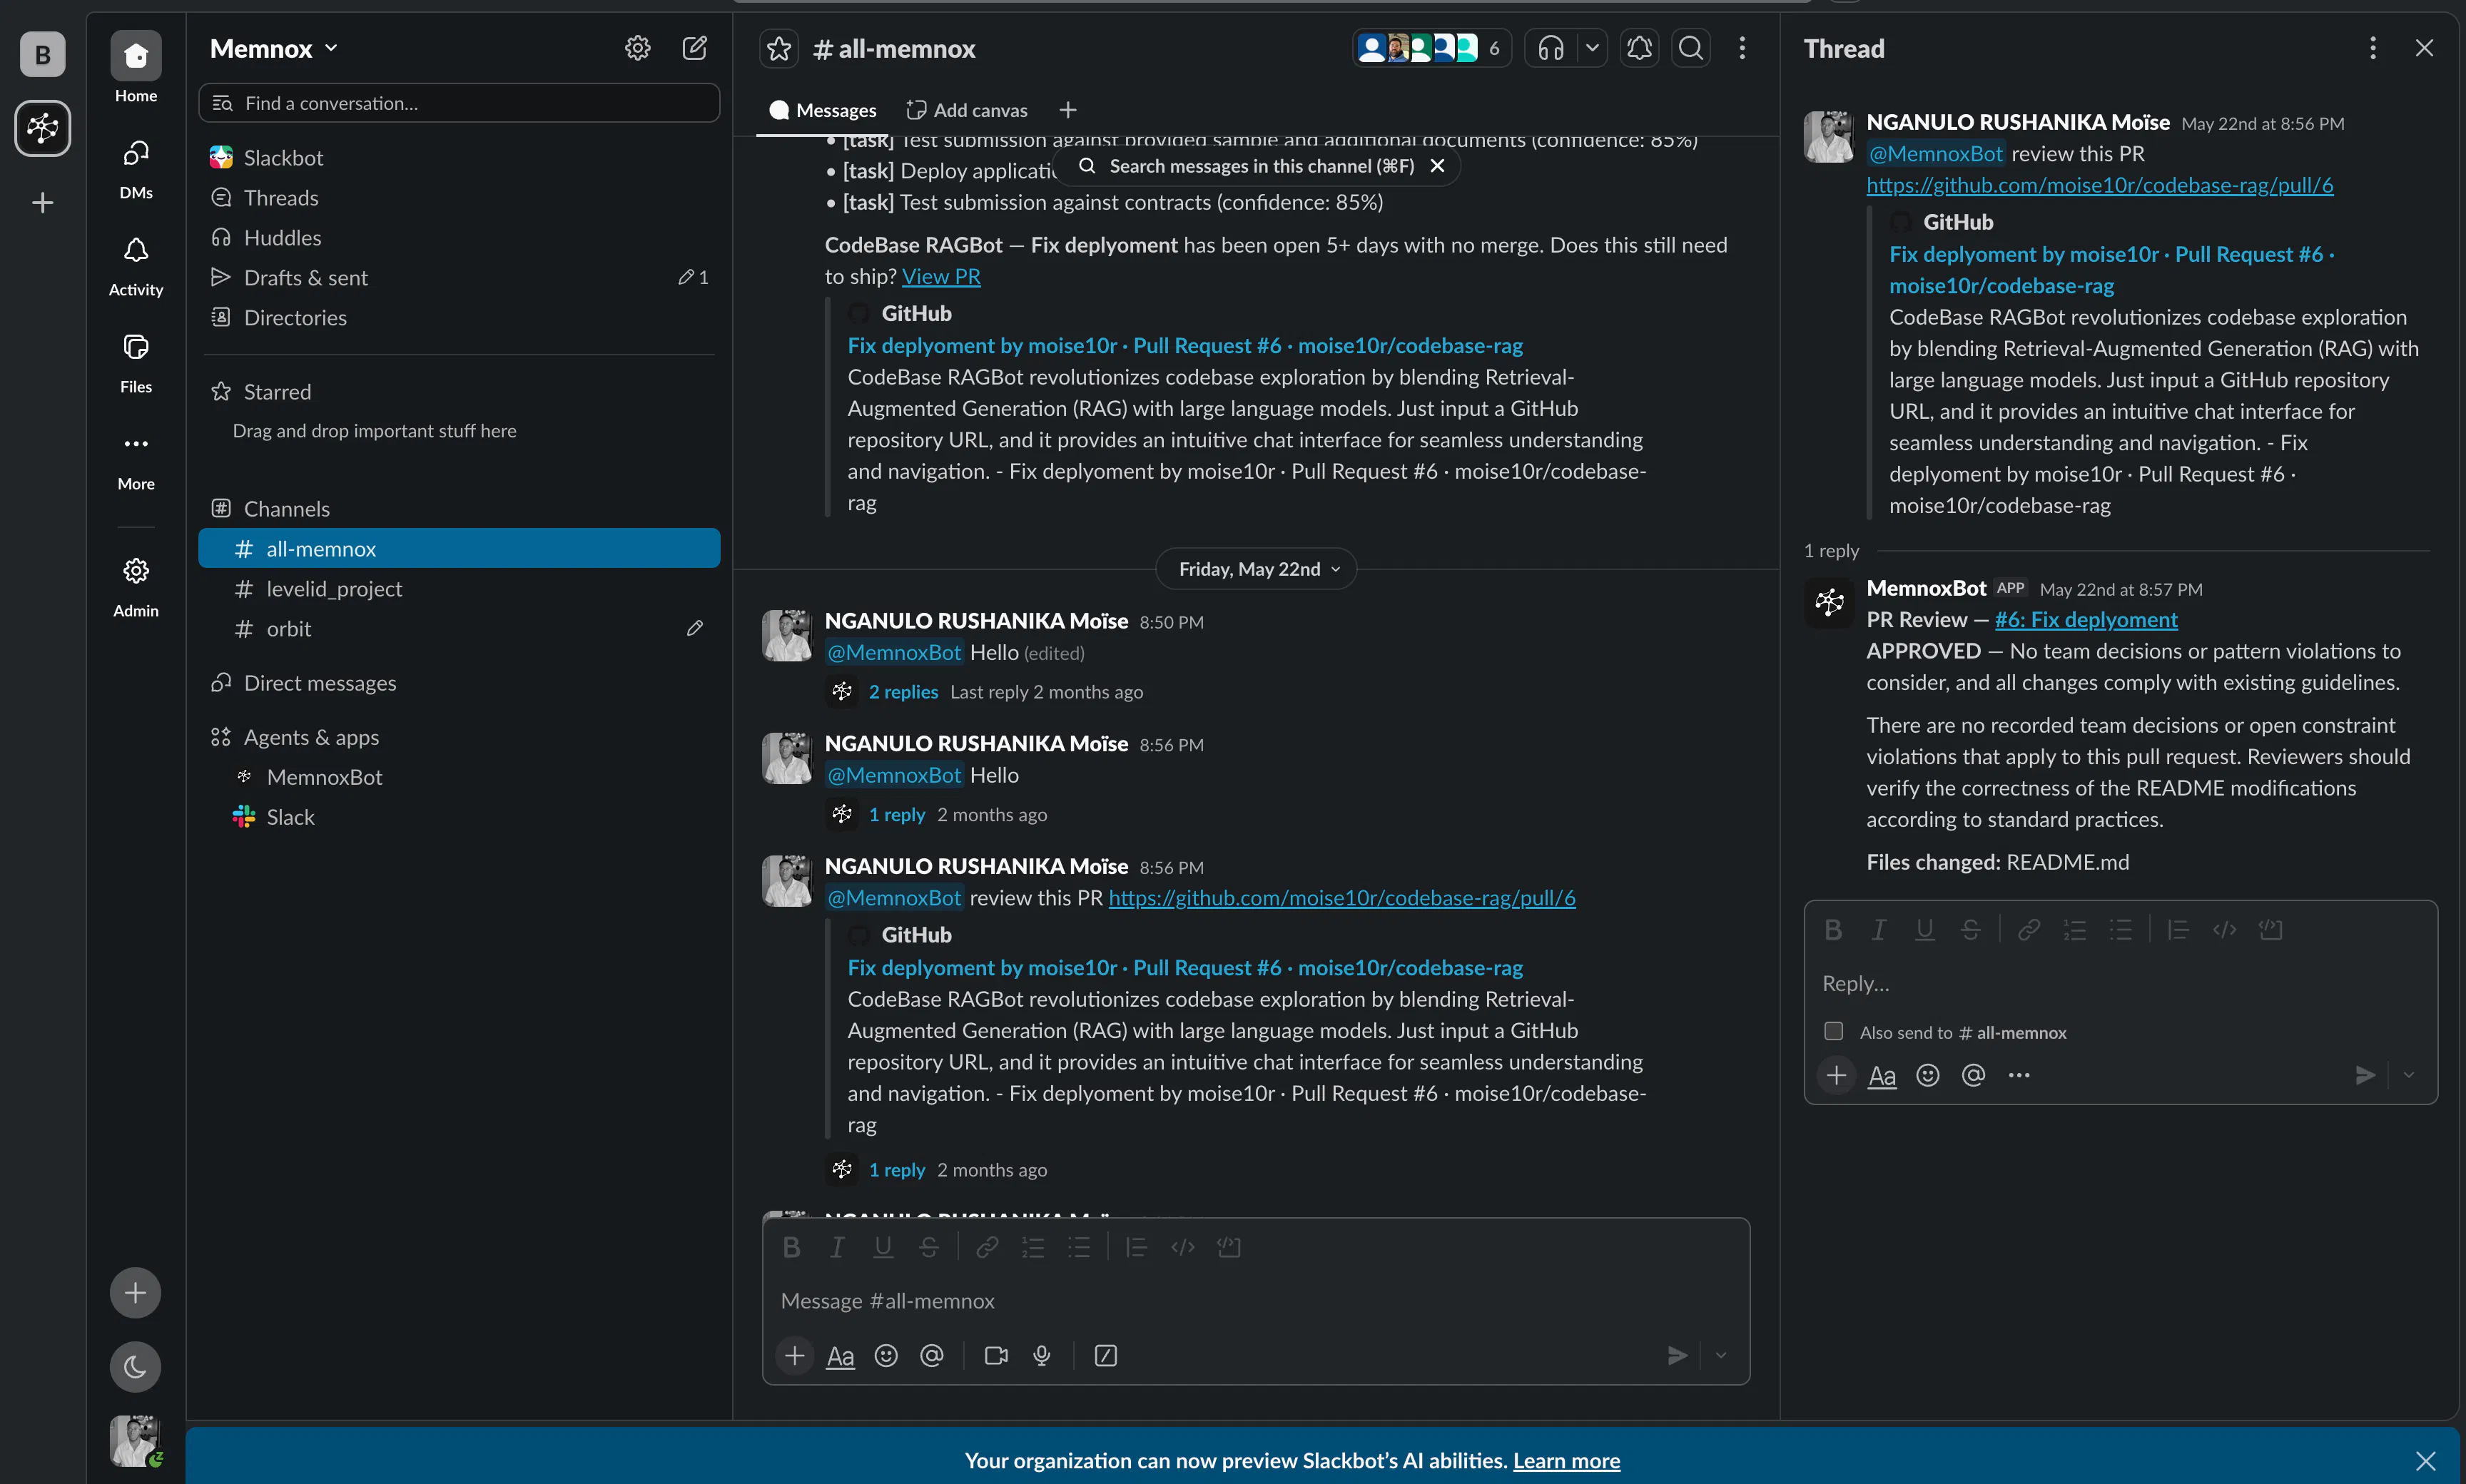Click the channel search magnifier icon
This screenshot has height=1484, width=2466.
coord(1691,48)
